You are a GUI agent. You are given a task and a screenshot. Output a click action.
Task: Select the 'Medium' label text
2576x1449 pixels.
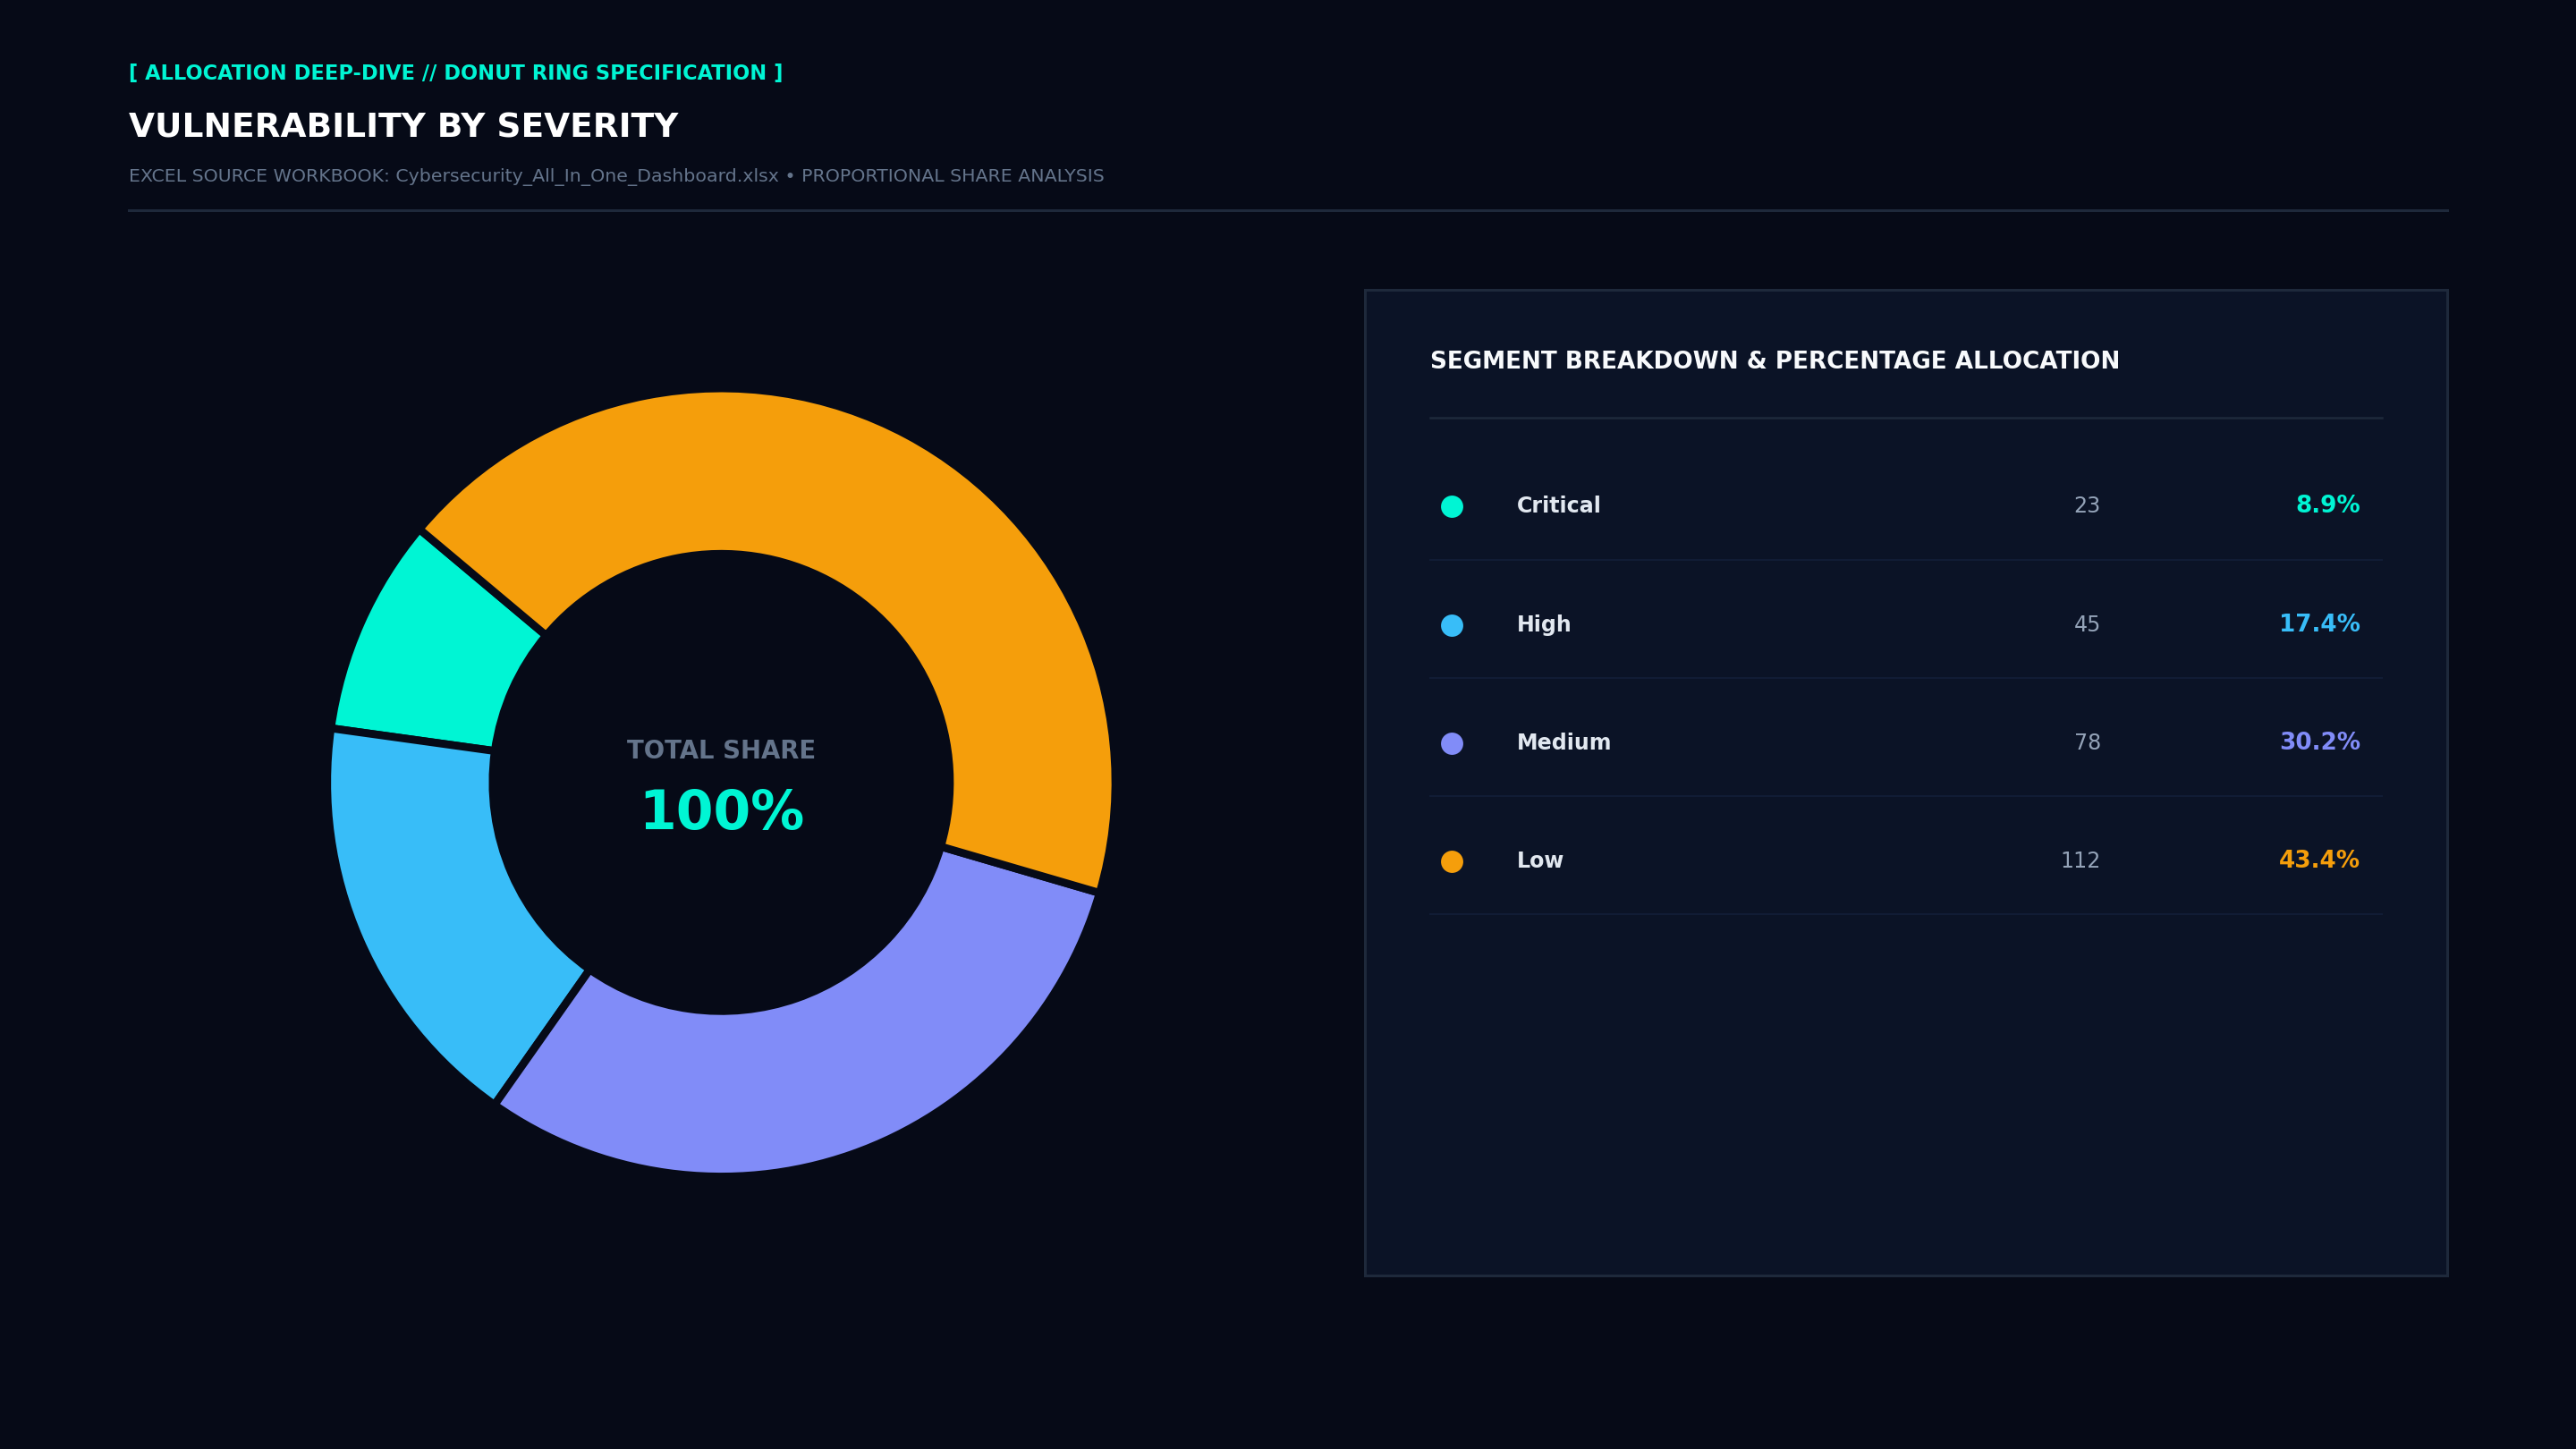pos(1563,743)
